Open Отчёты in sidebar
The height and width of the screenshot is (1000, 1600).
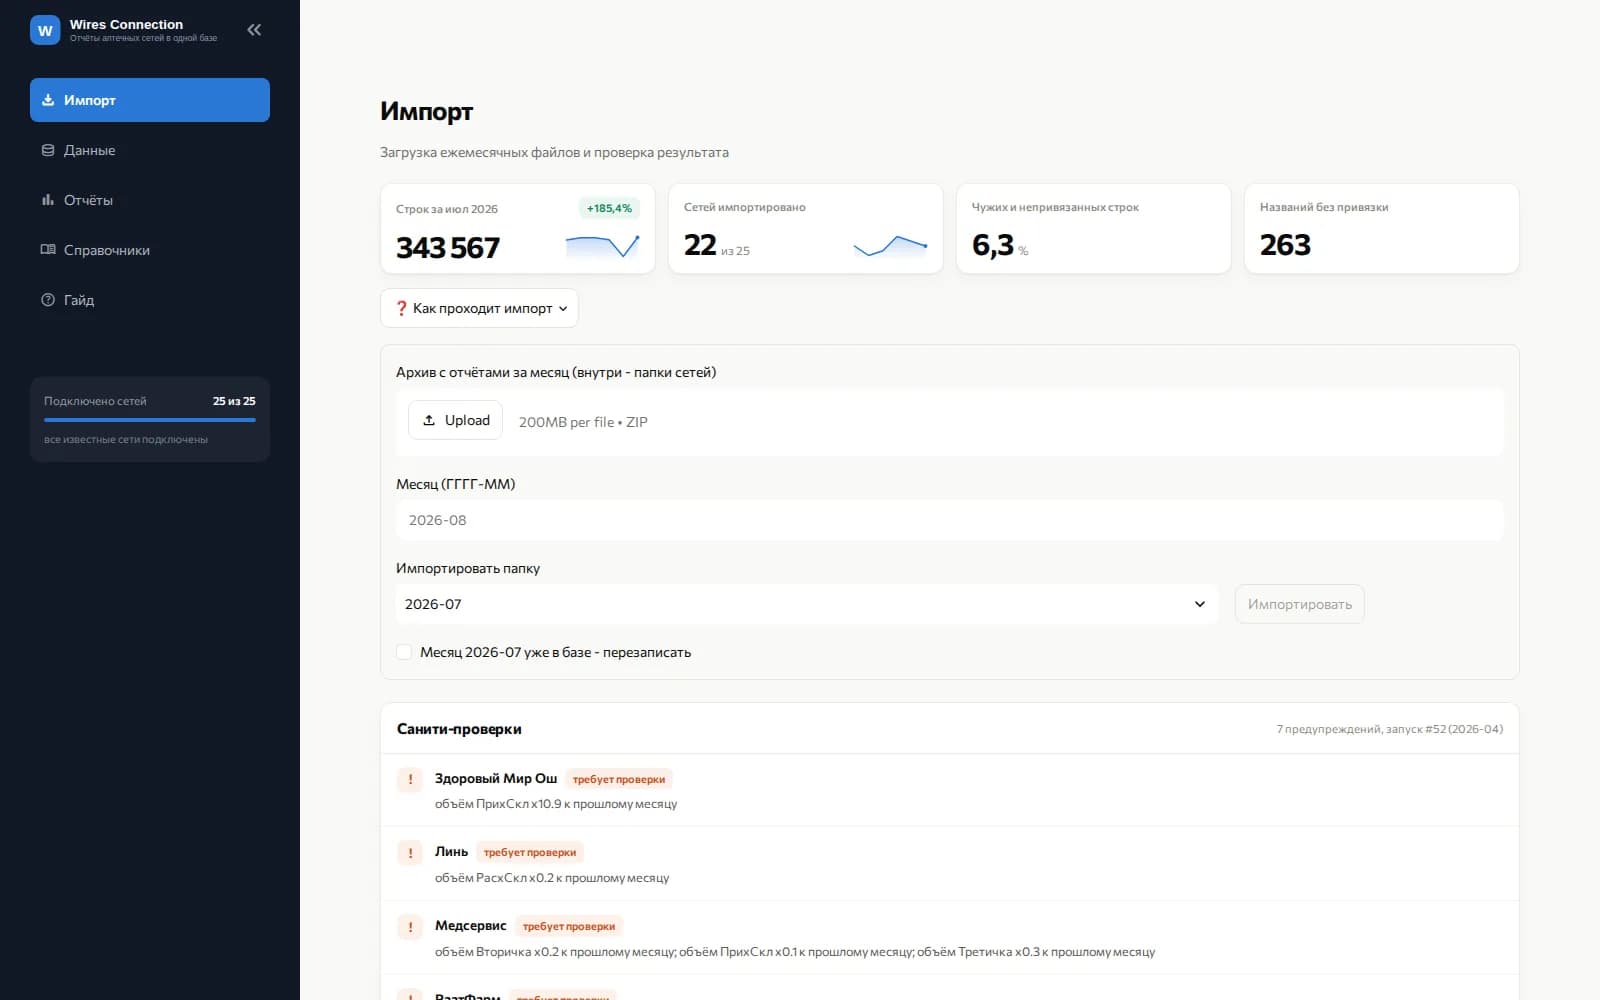coord(150,200)
